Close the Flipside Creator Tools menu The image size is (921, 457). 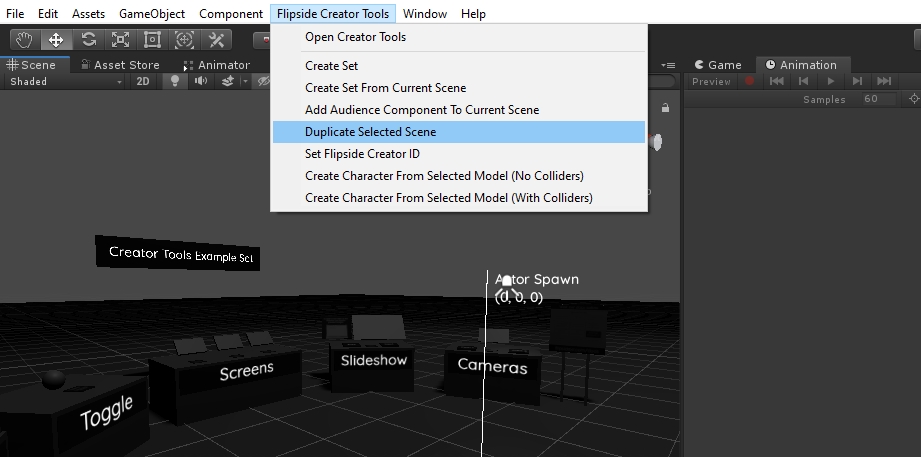point(333,14)
